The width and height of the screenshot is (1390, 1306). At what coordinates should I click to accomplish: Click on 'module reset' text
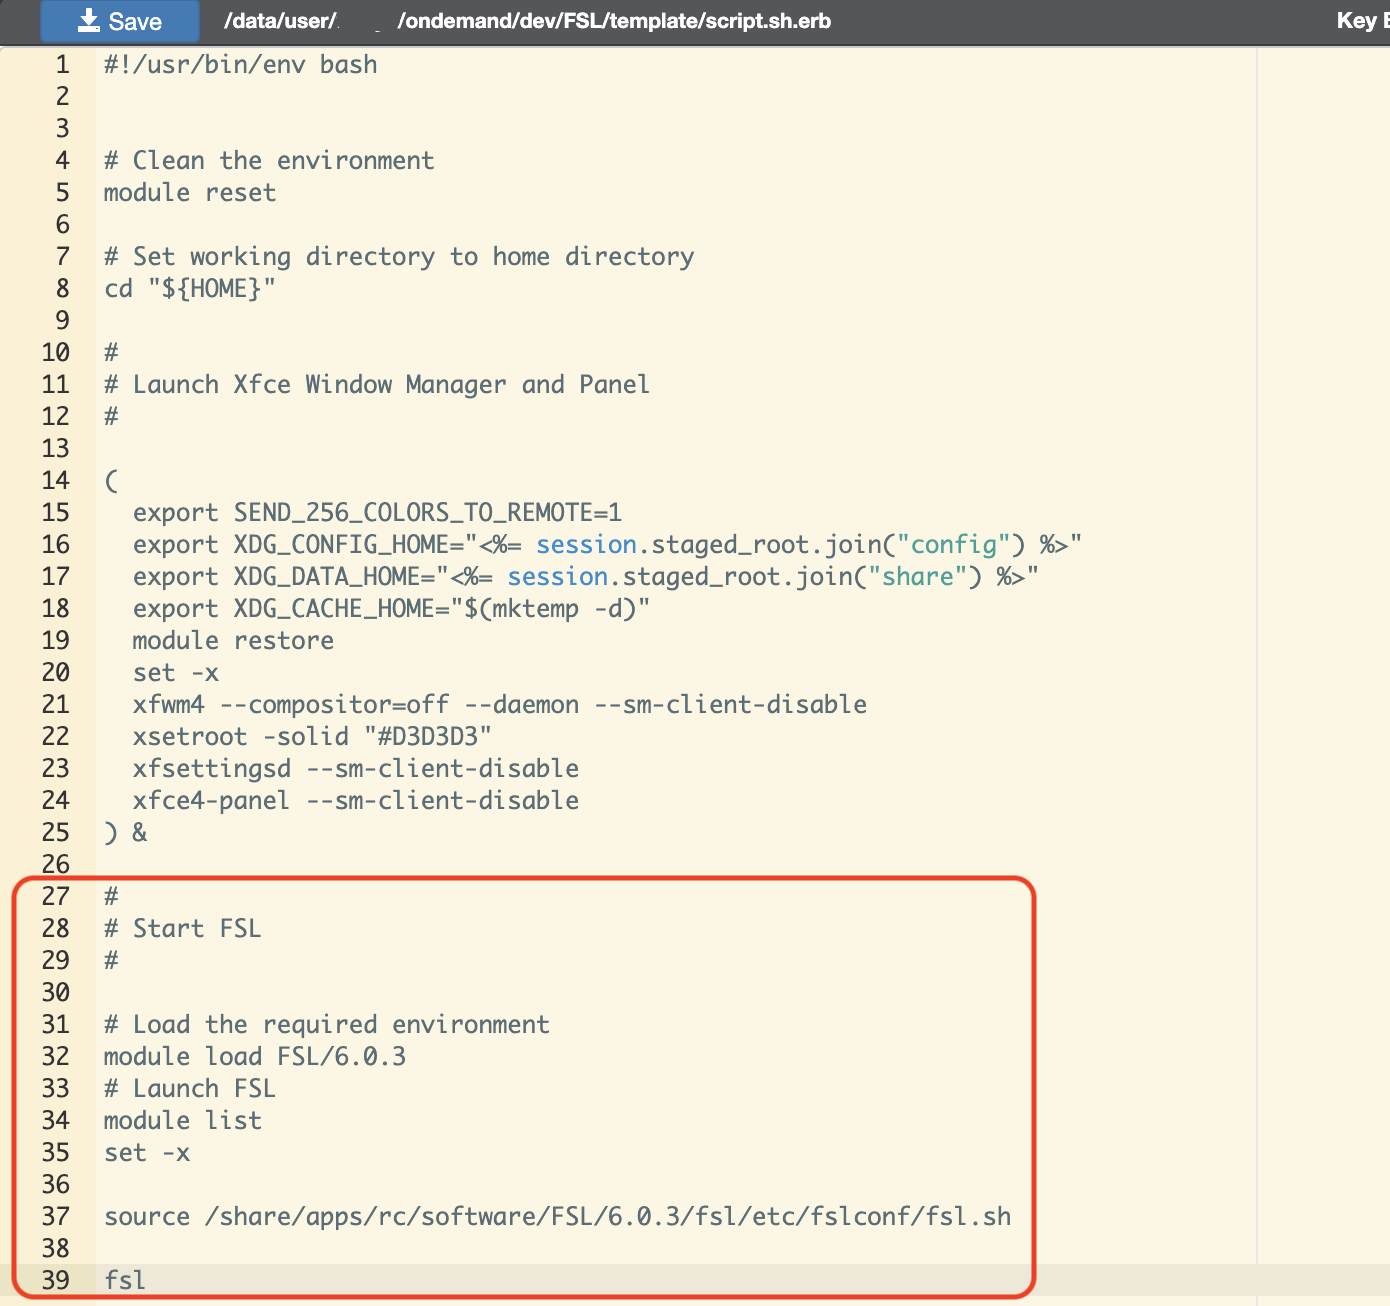190,192
